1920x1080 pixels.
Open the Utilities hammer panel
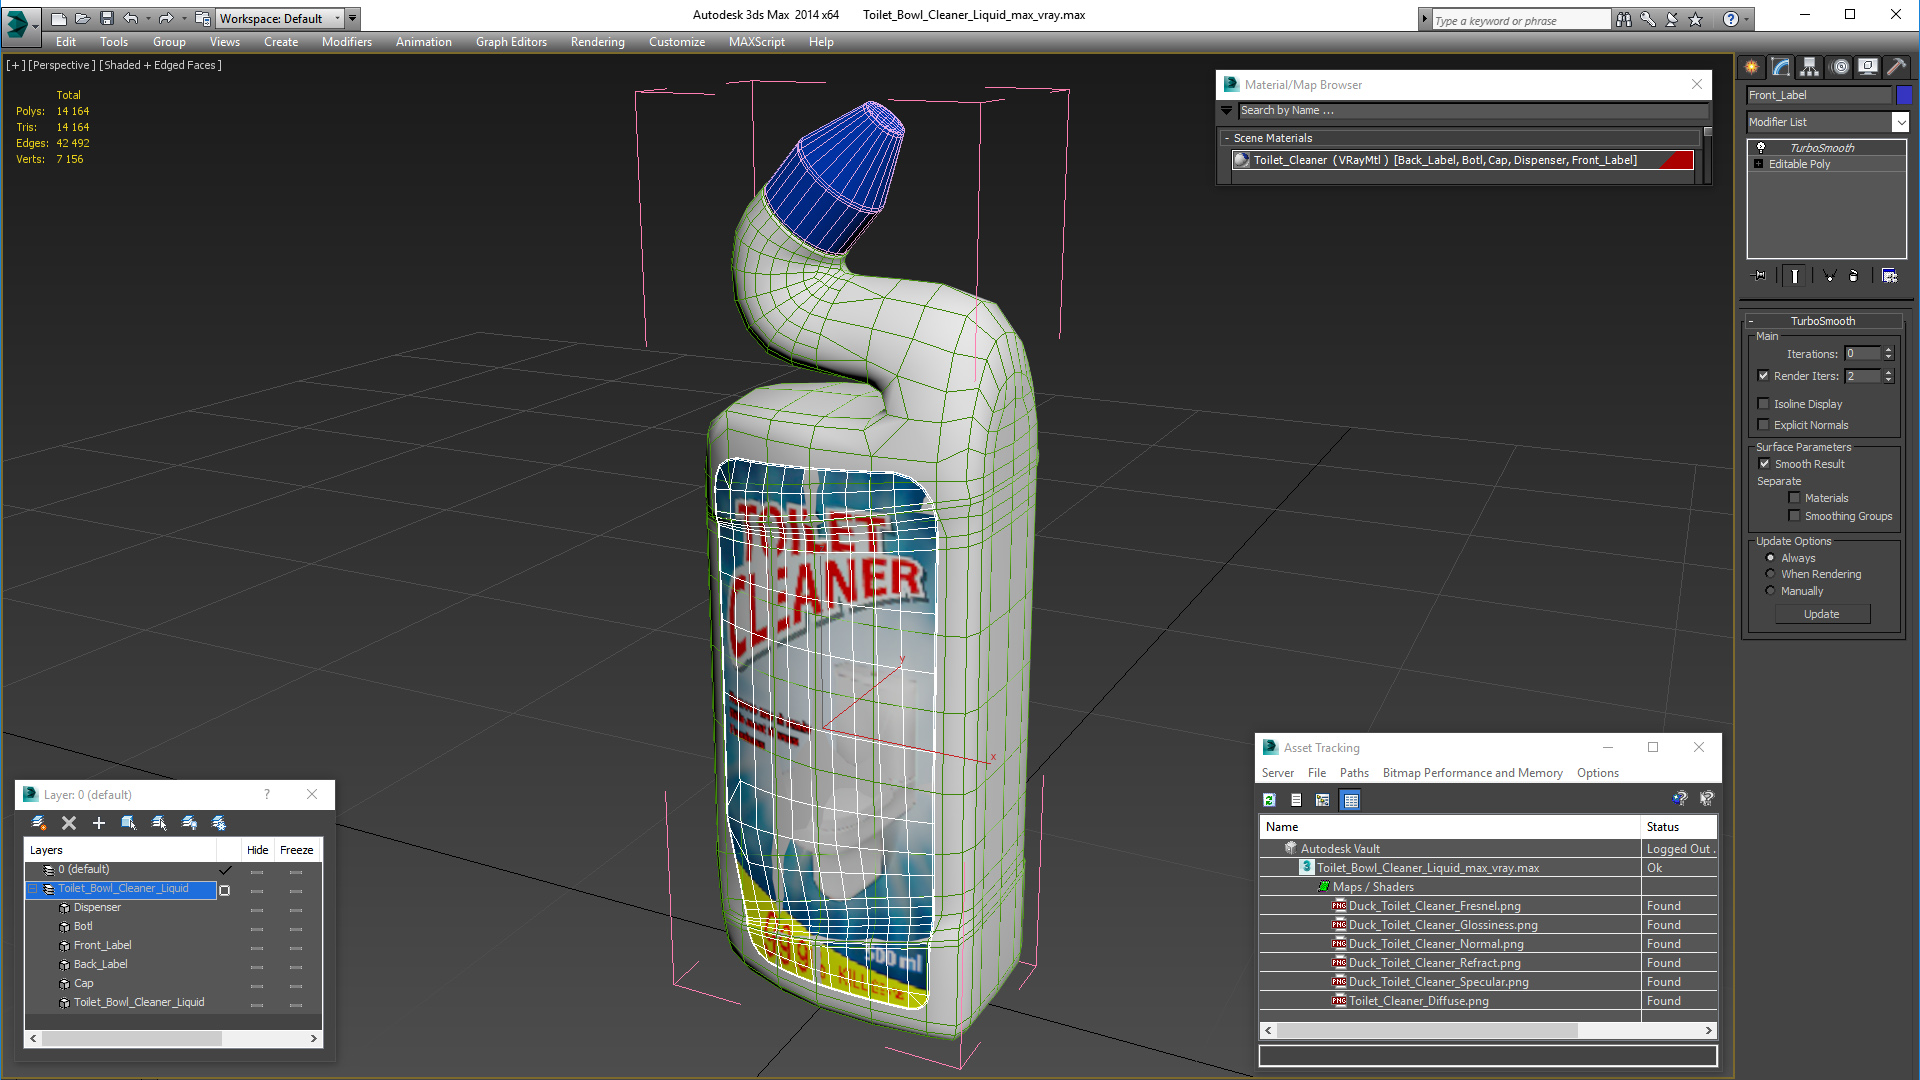1897,67
